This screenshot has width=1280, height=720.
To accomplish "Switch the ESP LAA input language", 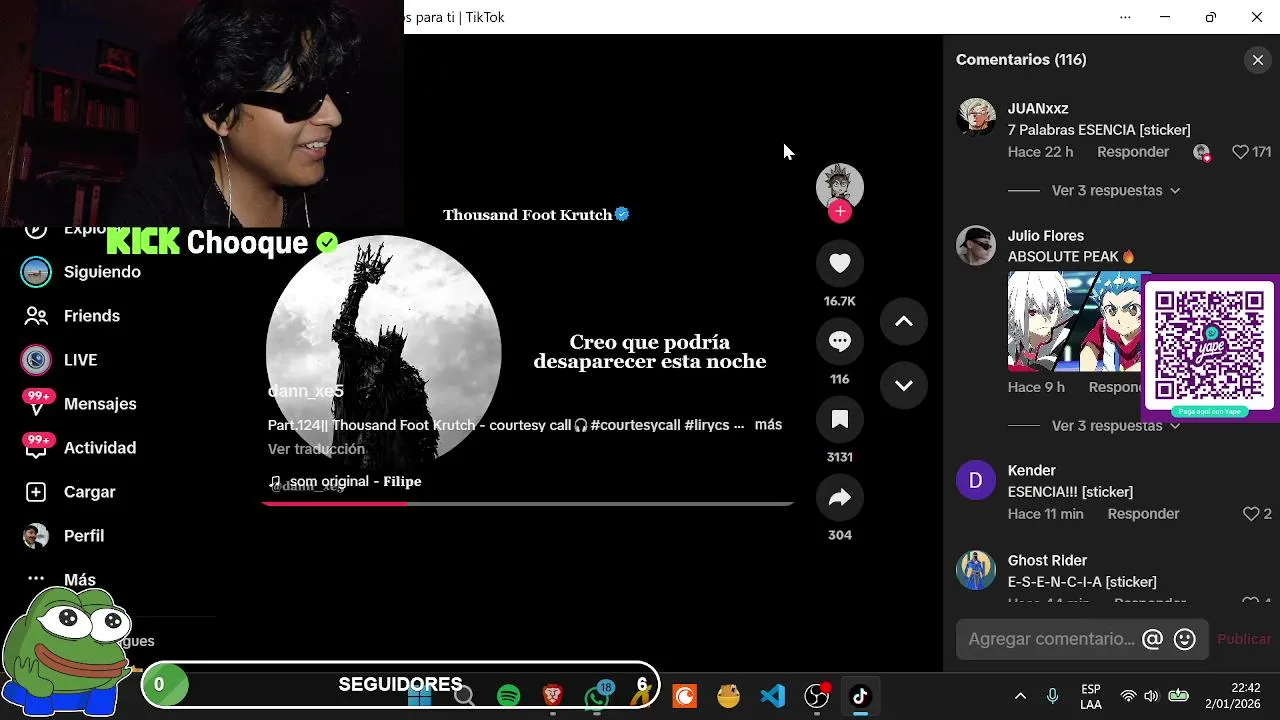I will pos(1091,696).
